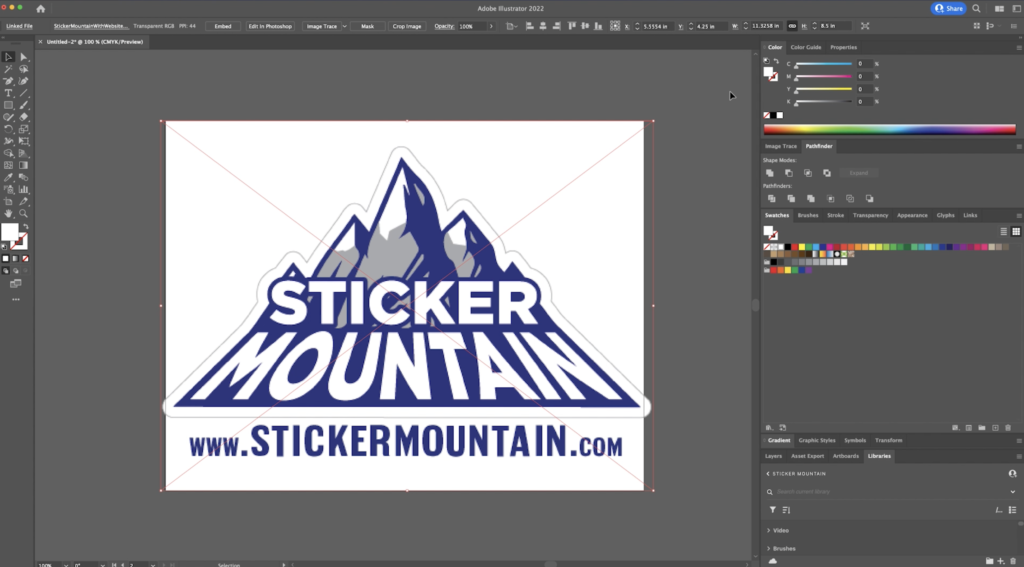Sort library items icon
Image resolution: width=1024 pixels, height=567 pixels.
click(786, 510)
